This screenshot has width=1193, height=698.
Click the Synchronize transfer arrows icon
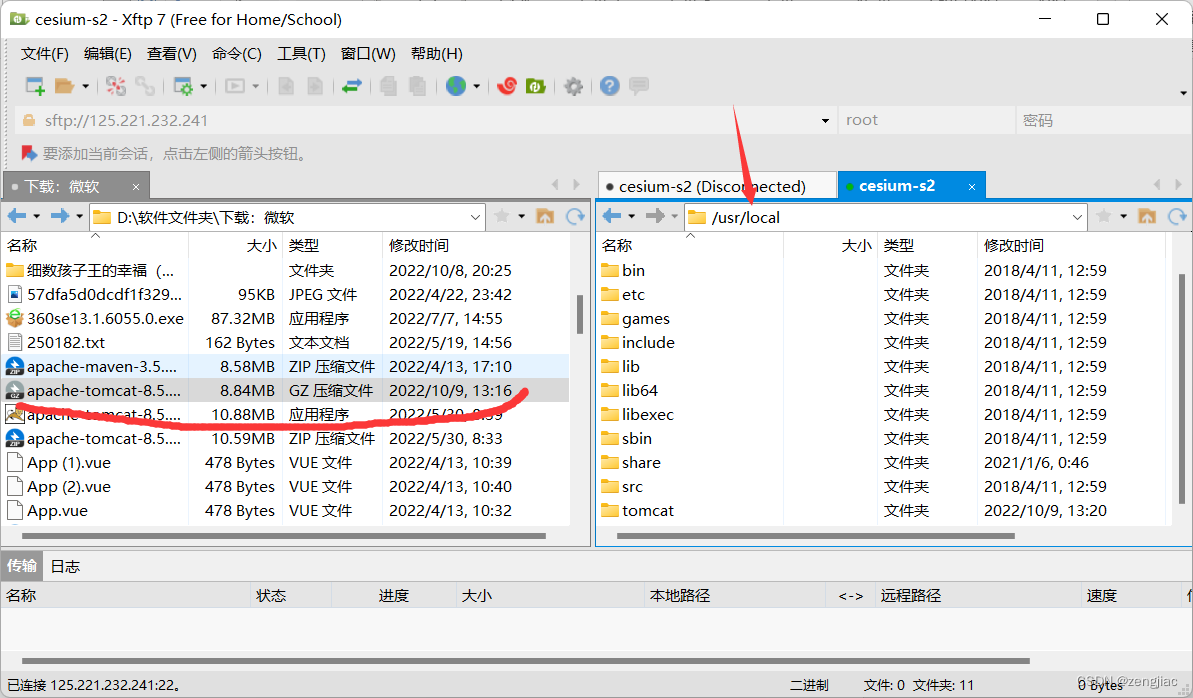[x=351, y=86]
